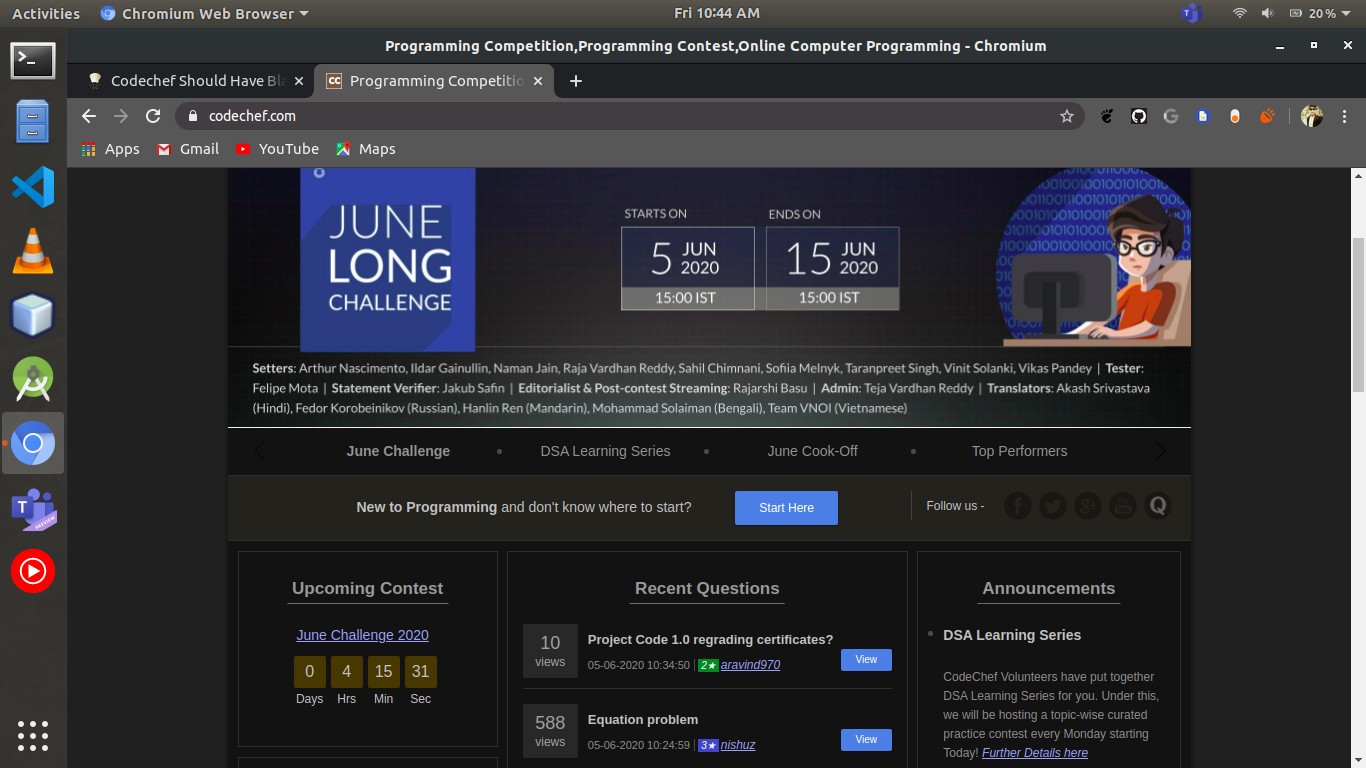Open the orange bowl extension icon
Image resolution: width=1366 pixels, height=768 pixels.
coord(1267,116)
